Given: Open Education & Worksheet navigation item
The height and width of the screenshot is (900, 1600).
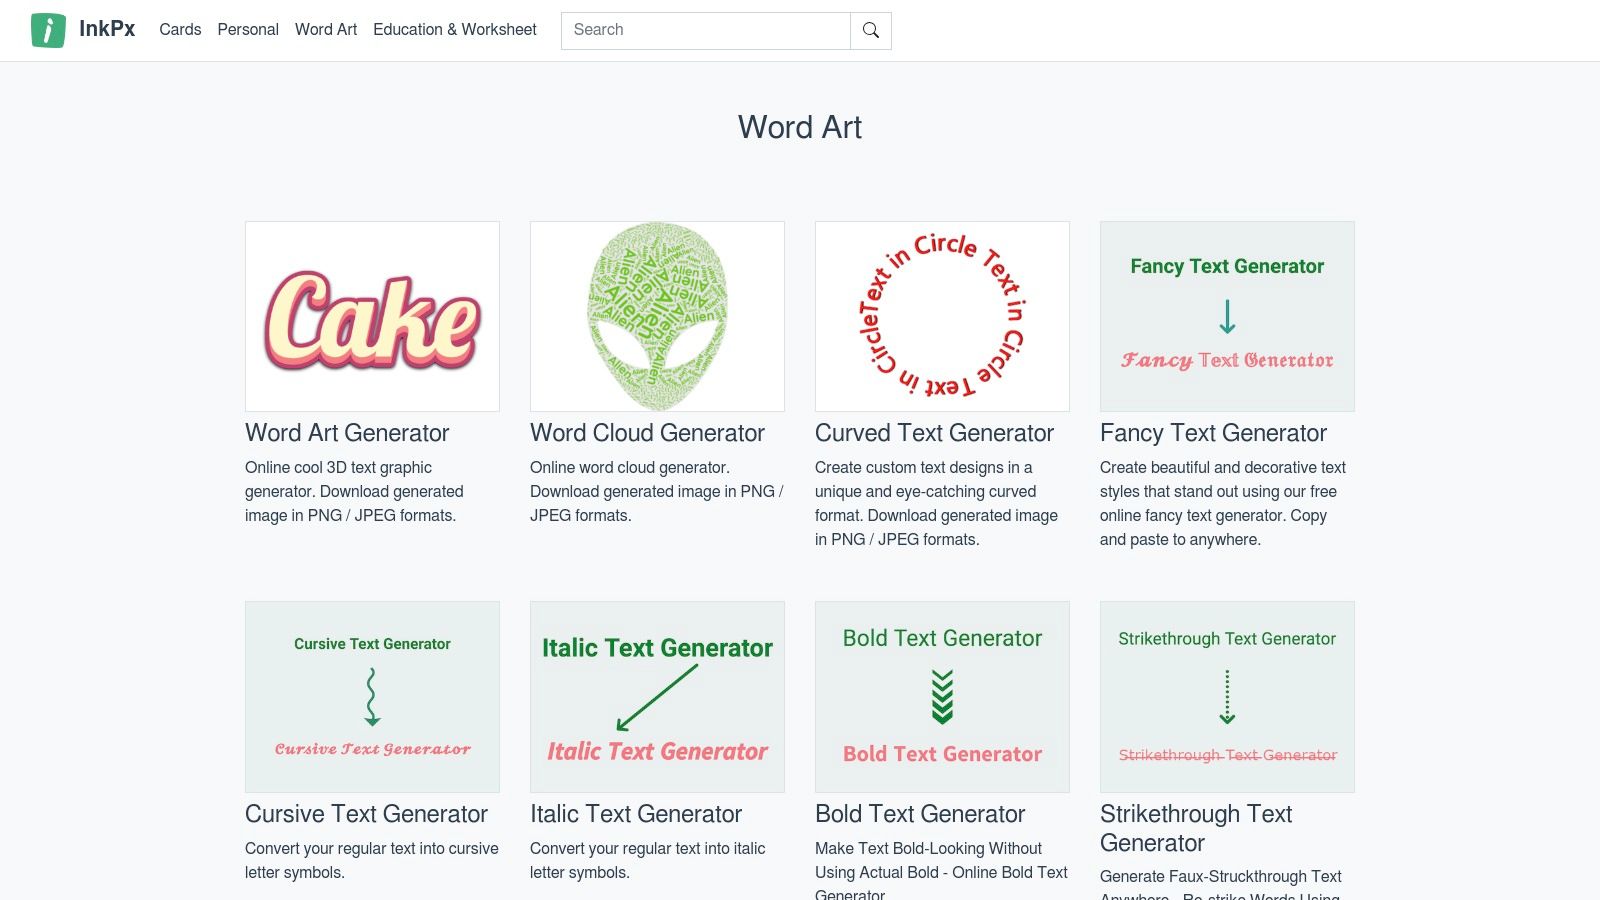Looking at the screenshot, I should coord(455,30).
